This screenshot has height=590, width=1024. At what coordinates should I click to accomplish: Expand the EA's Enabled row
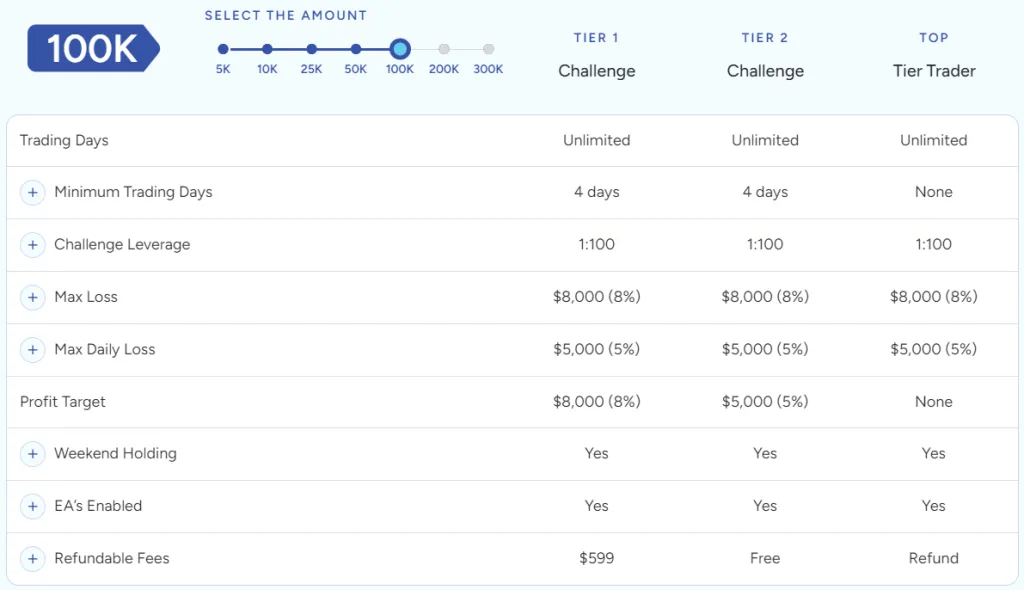coord(32,506)
